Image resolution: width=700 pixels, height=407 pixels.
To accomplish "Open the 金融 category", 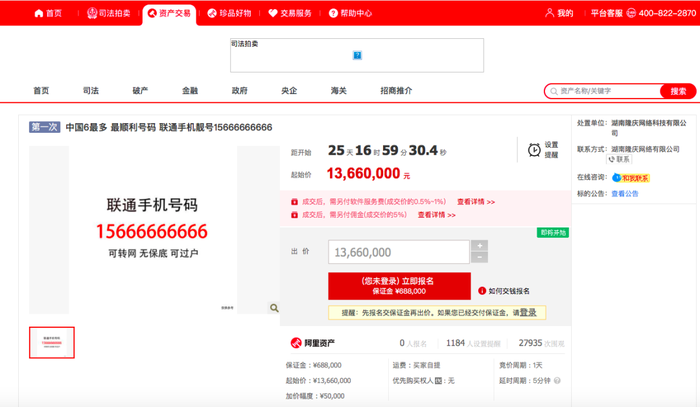I will [x=190, y=91].
